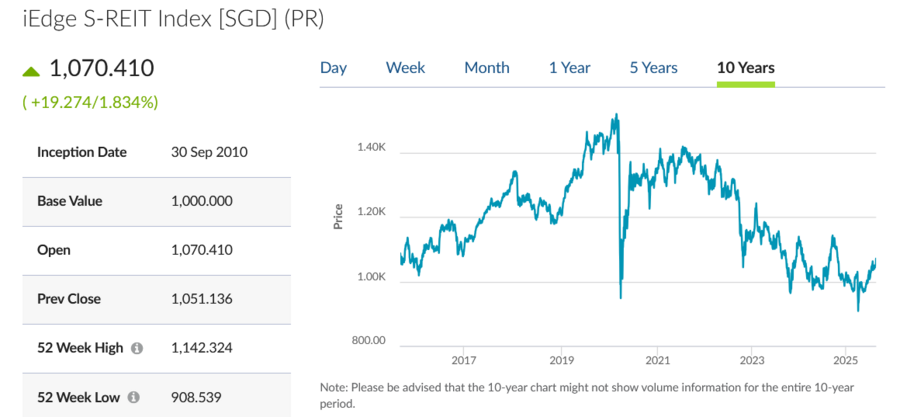Click the iEdge S-REIT Index title

pos(173,19)
